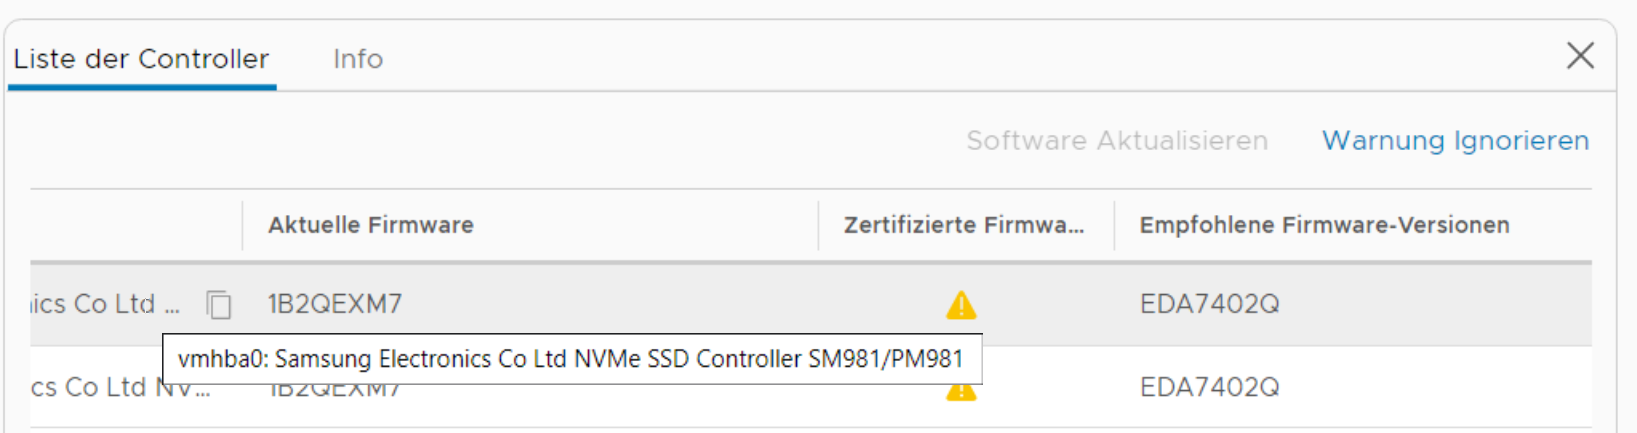Click column divider left of Empfohlene Firmware-Versionen
Screen dimensions: 1637x433
pos(1115,225)
